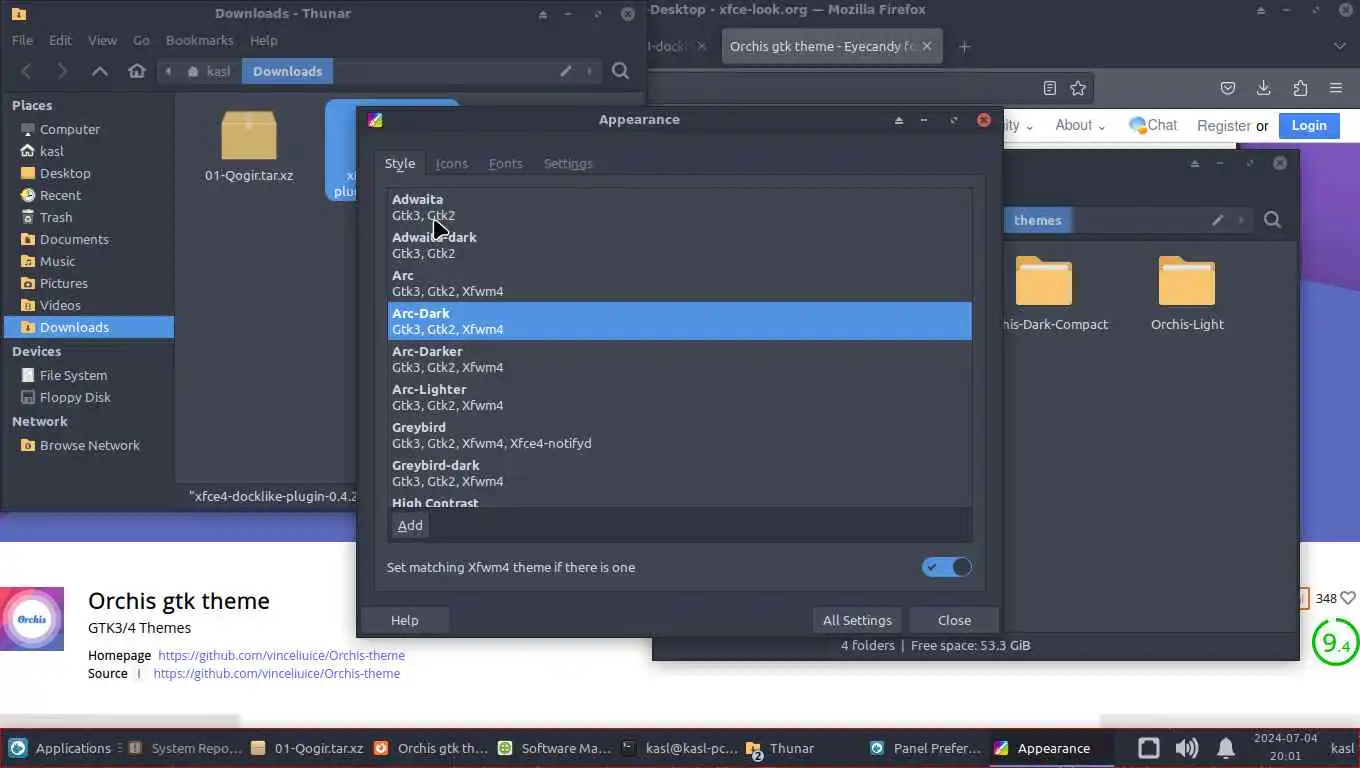
Task: Open Orchis-Light folder in themes window
Action: 1187,294
